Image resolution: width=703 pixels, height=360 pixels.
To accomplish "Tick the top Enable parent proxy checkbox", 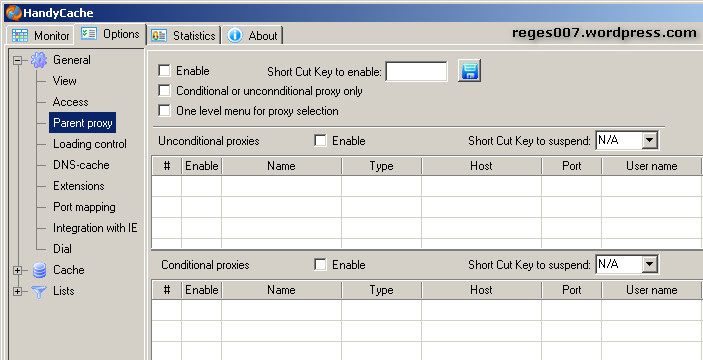I will pos(165,71).
